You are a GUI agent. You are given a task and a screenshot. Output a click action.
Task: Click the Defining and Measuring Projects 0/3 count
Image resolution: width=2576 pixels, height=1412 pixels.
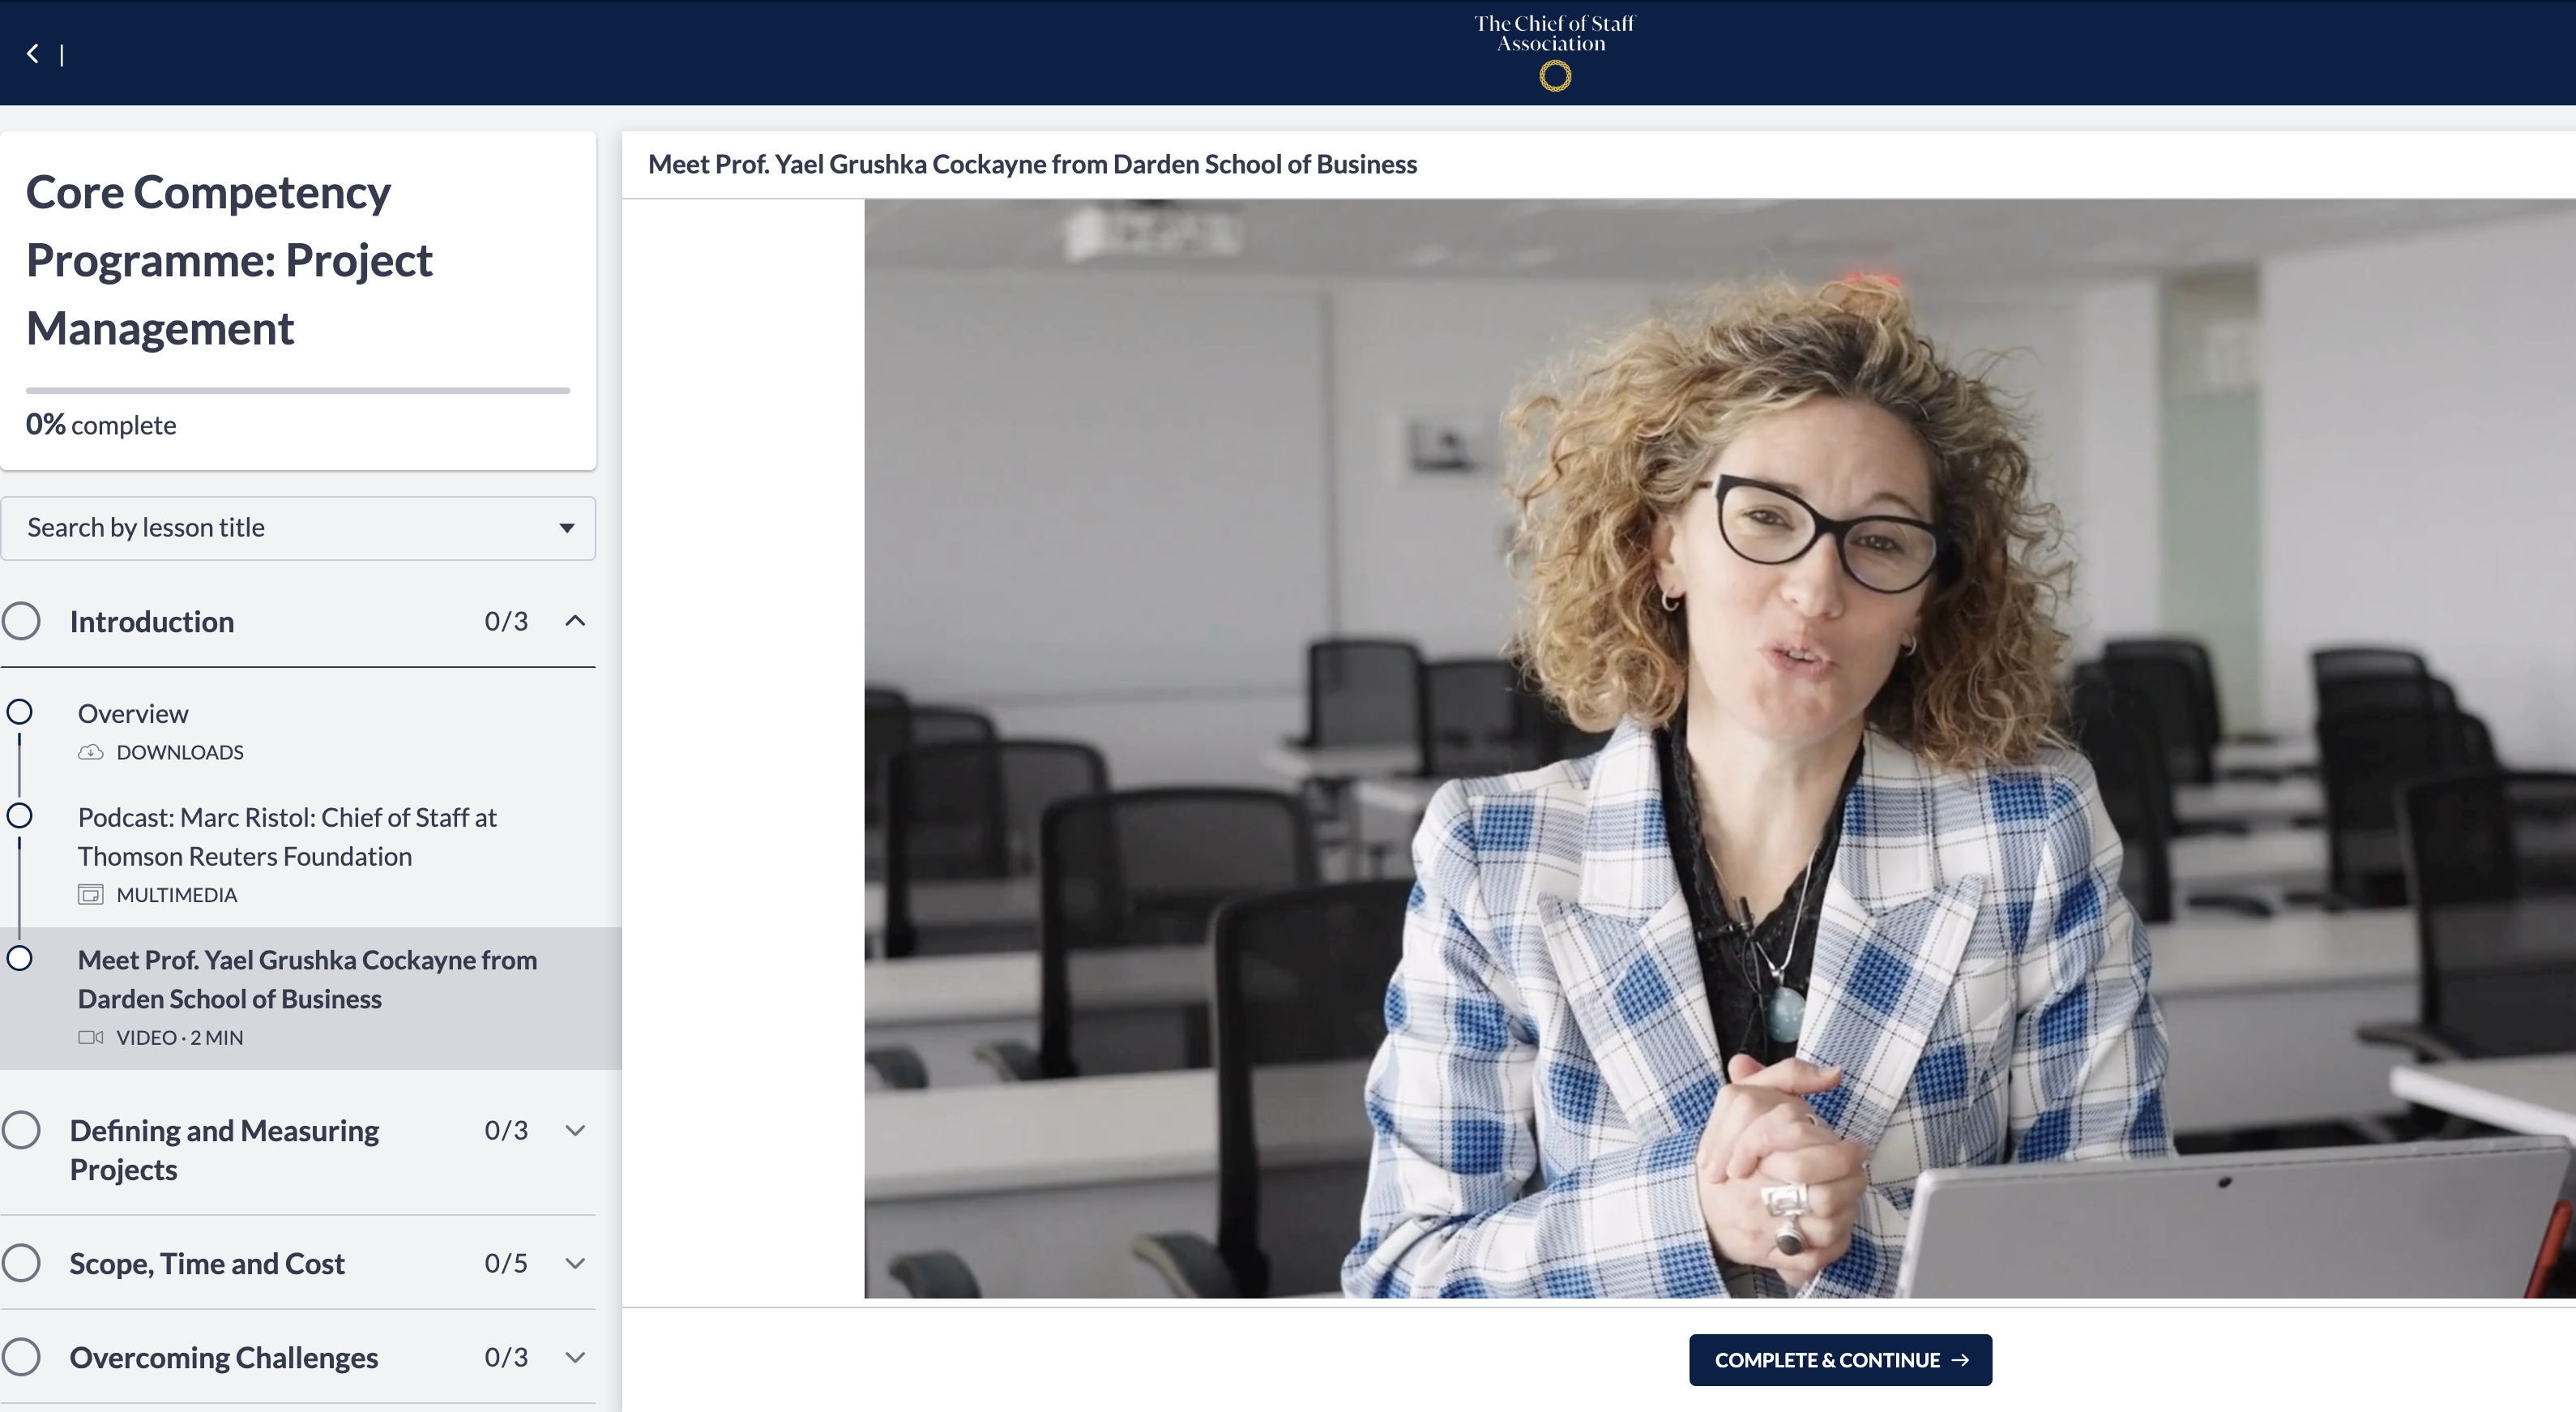(506, 1130)
